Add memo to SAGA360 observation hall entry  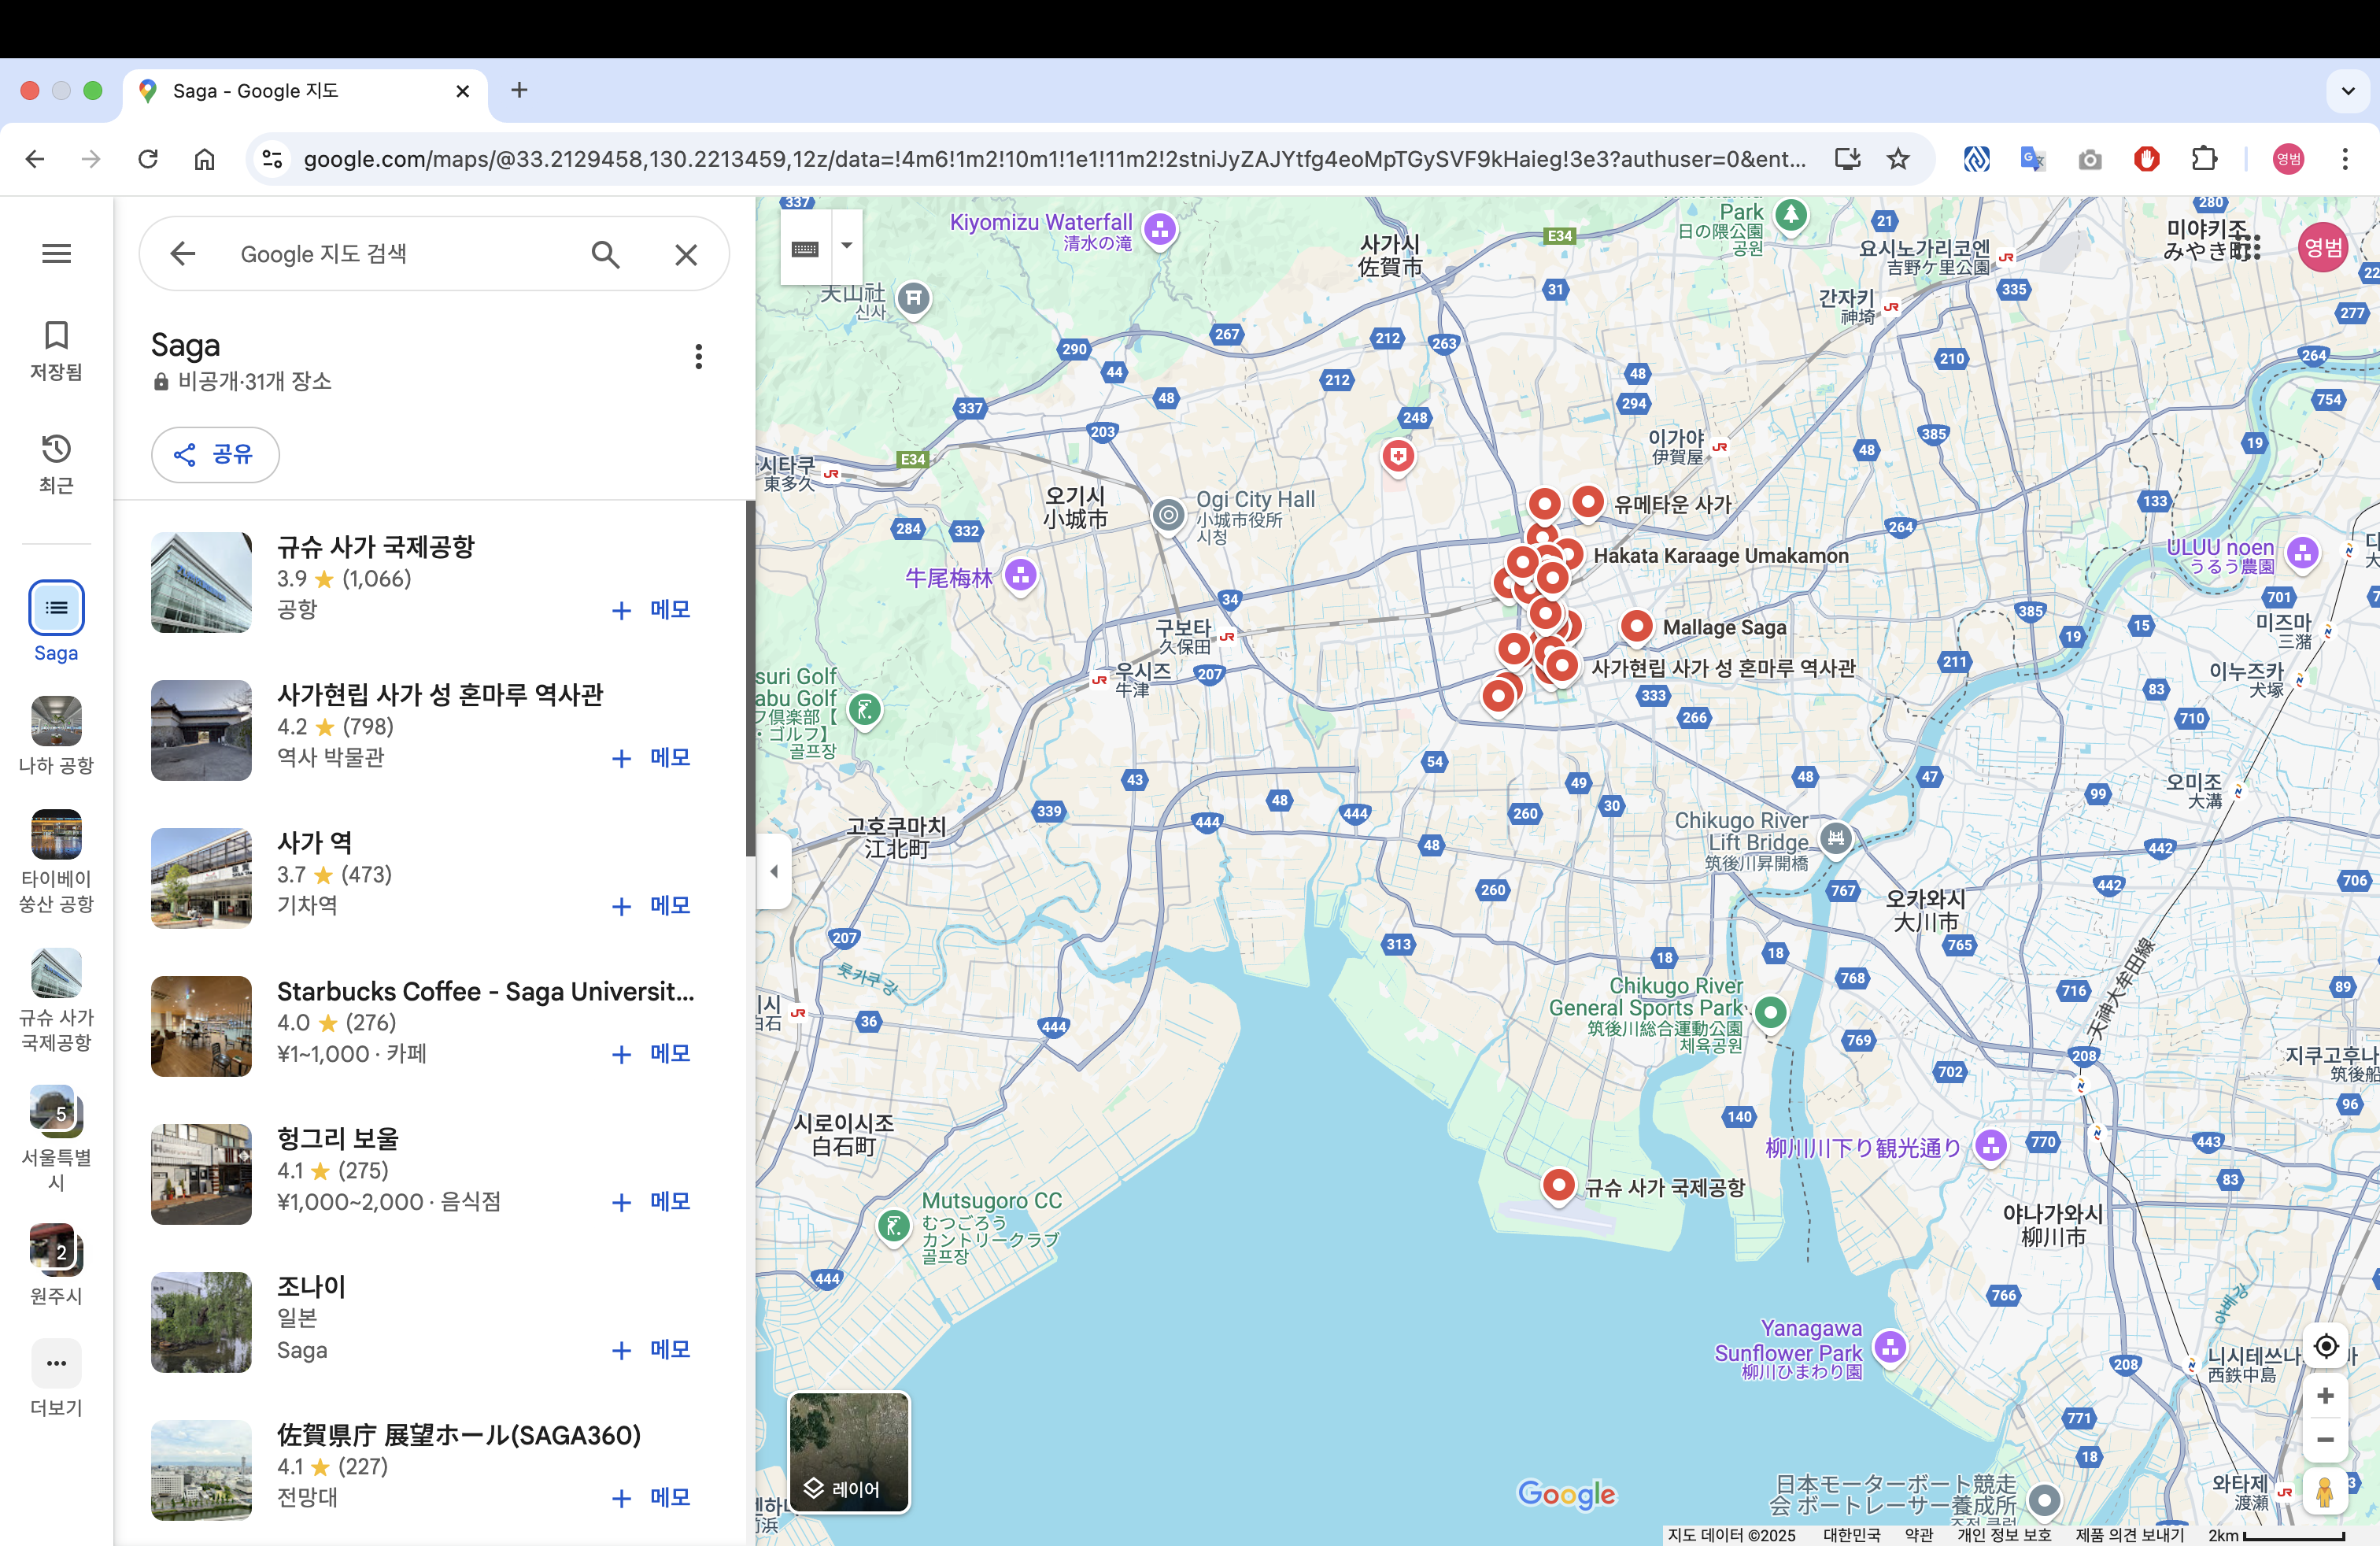point(651,1498)
